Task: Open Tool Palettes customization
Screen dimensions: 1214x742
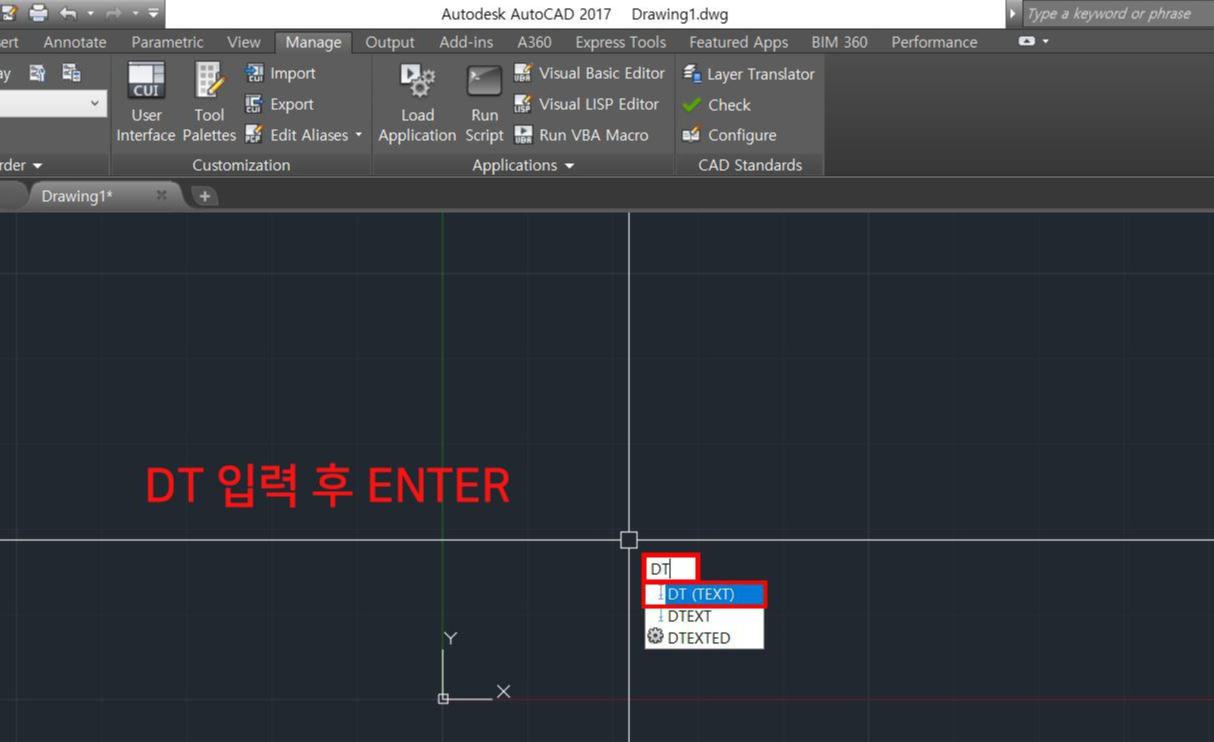Action: click(x=209, y=102)
